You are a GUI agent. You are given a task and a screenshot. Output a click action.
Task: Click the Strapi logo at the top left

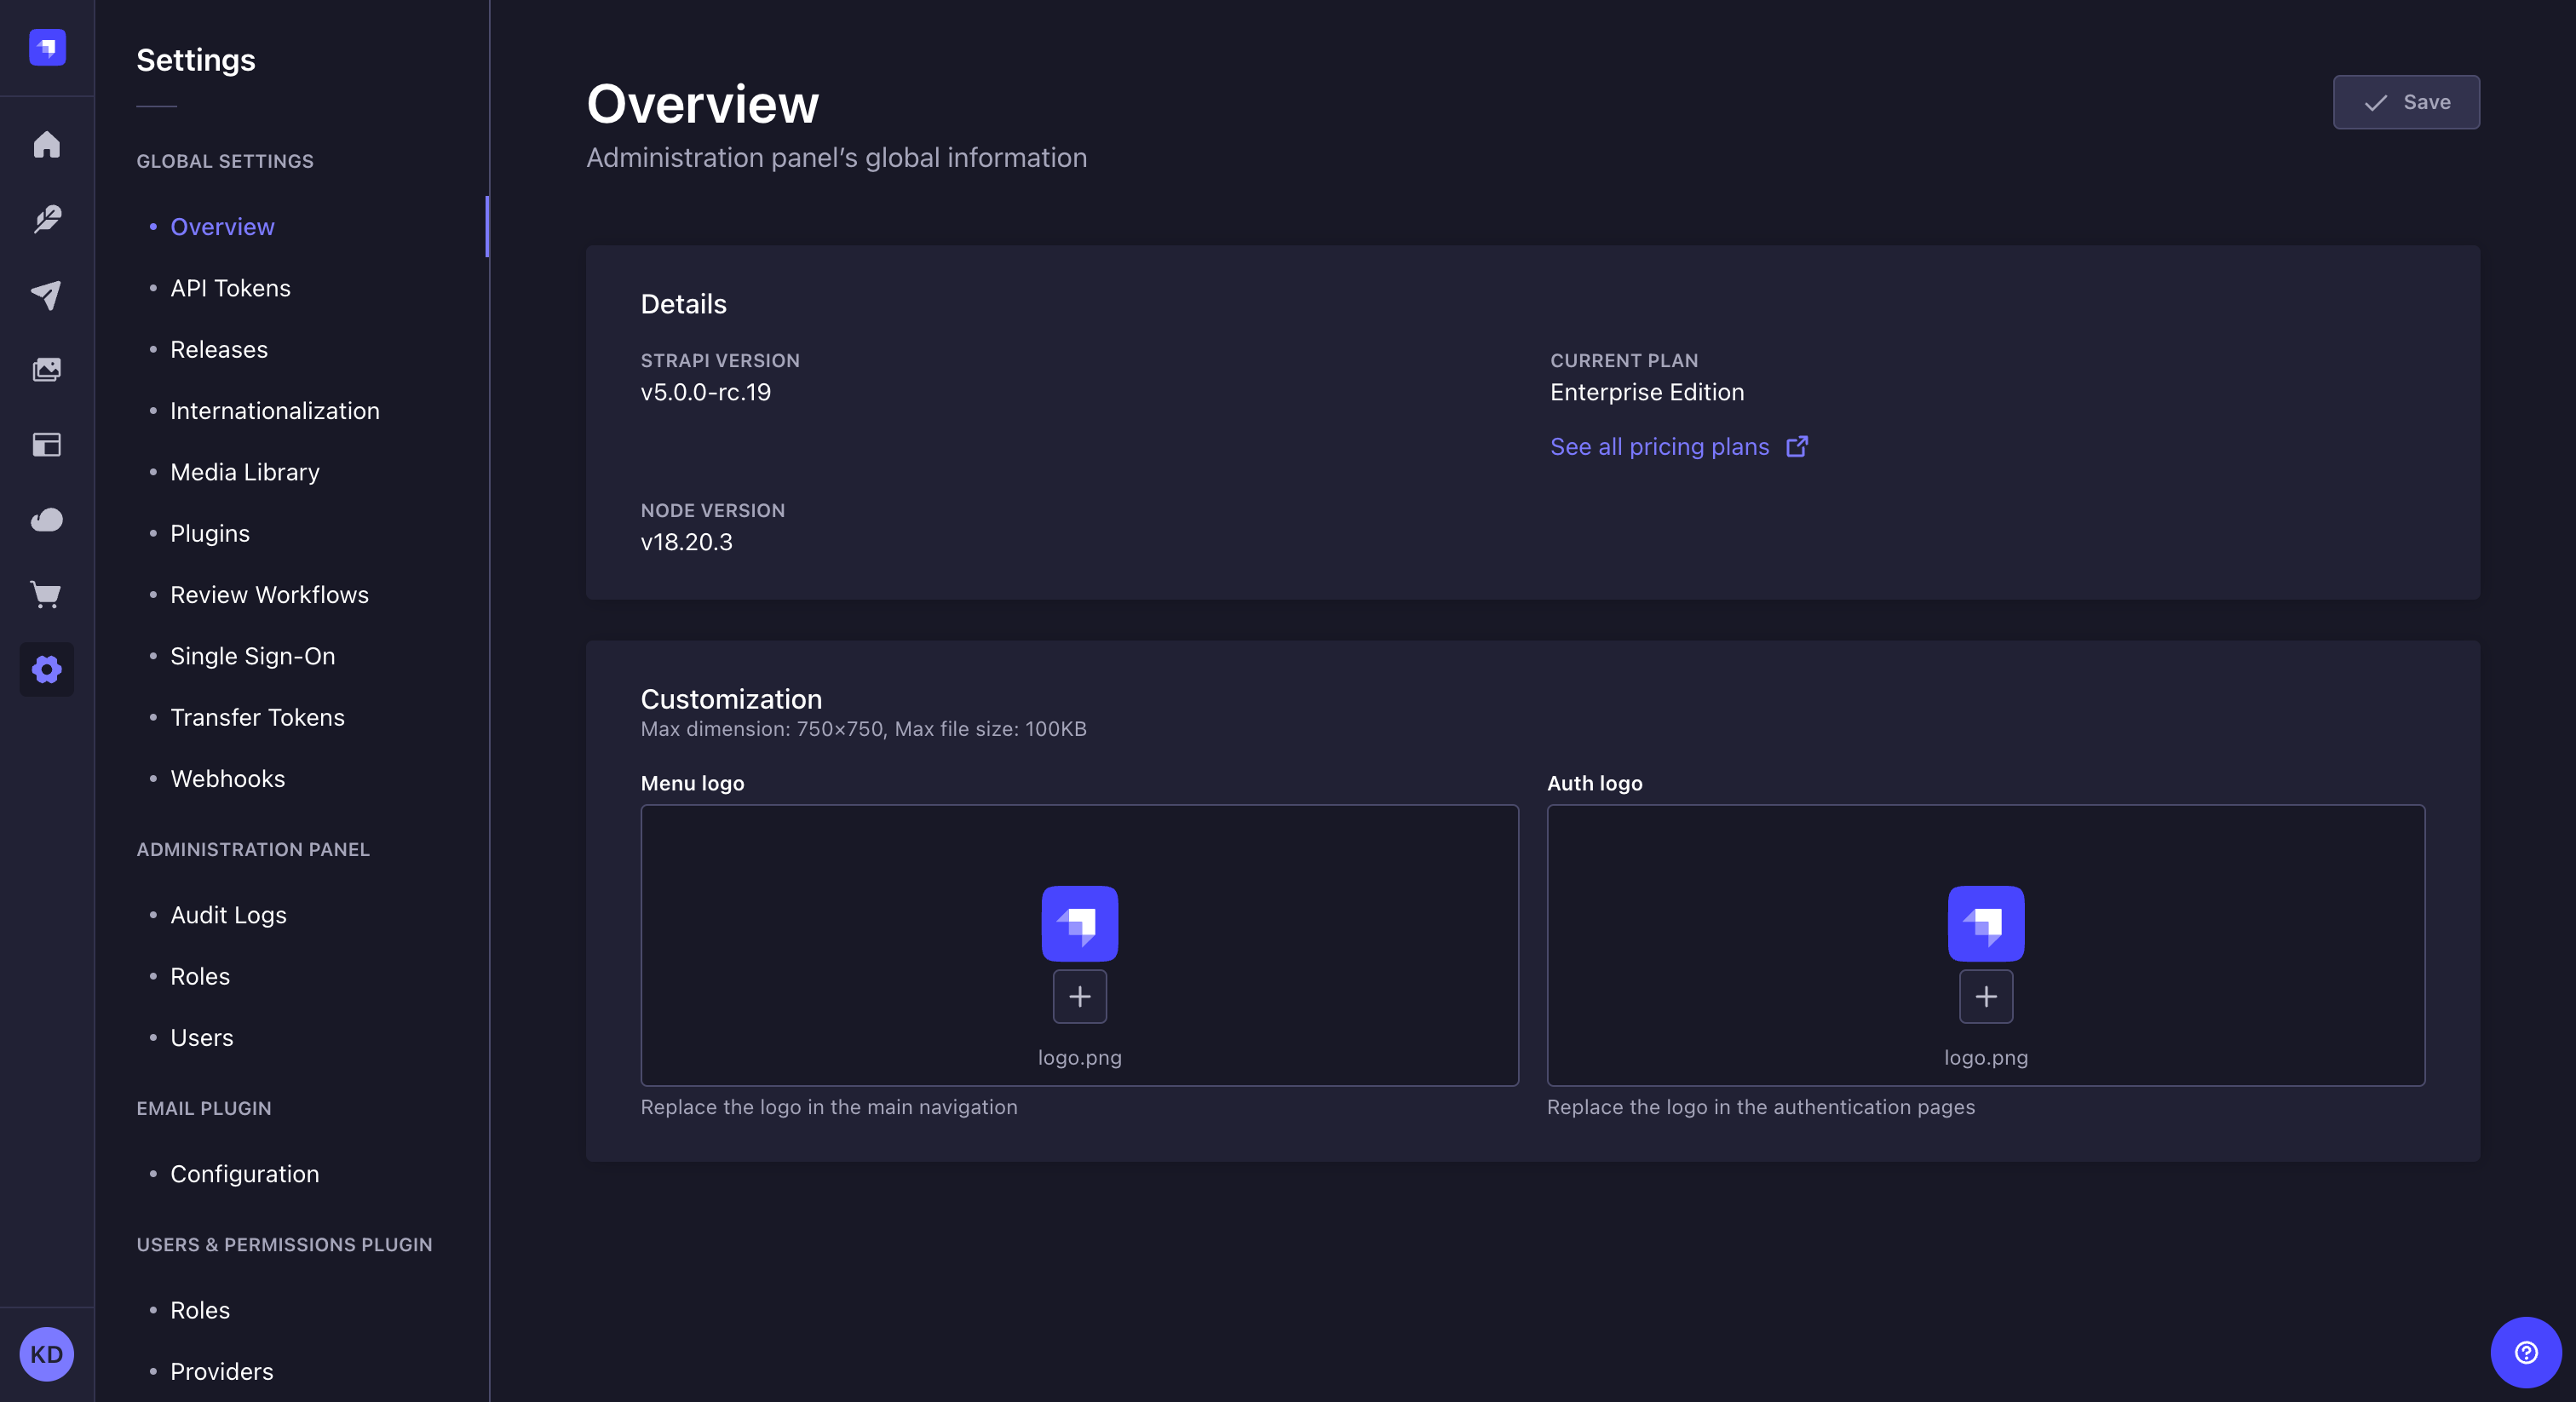click(x=46, y=47)
